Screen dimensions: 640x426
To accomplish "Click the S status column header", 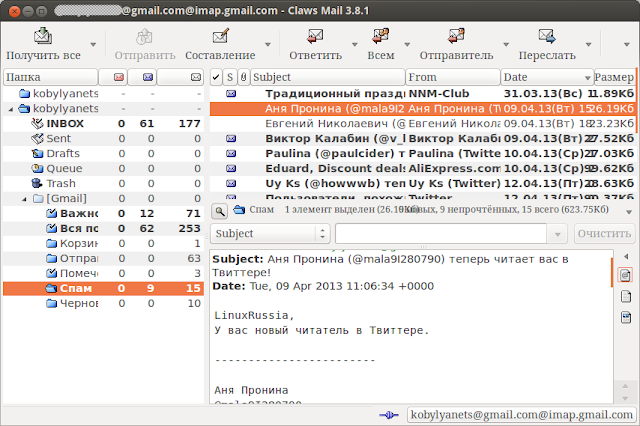I will (230, 77).
